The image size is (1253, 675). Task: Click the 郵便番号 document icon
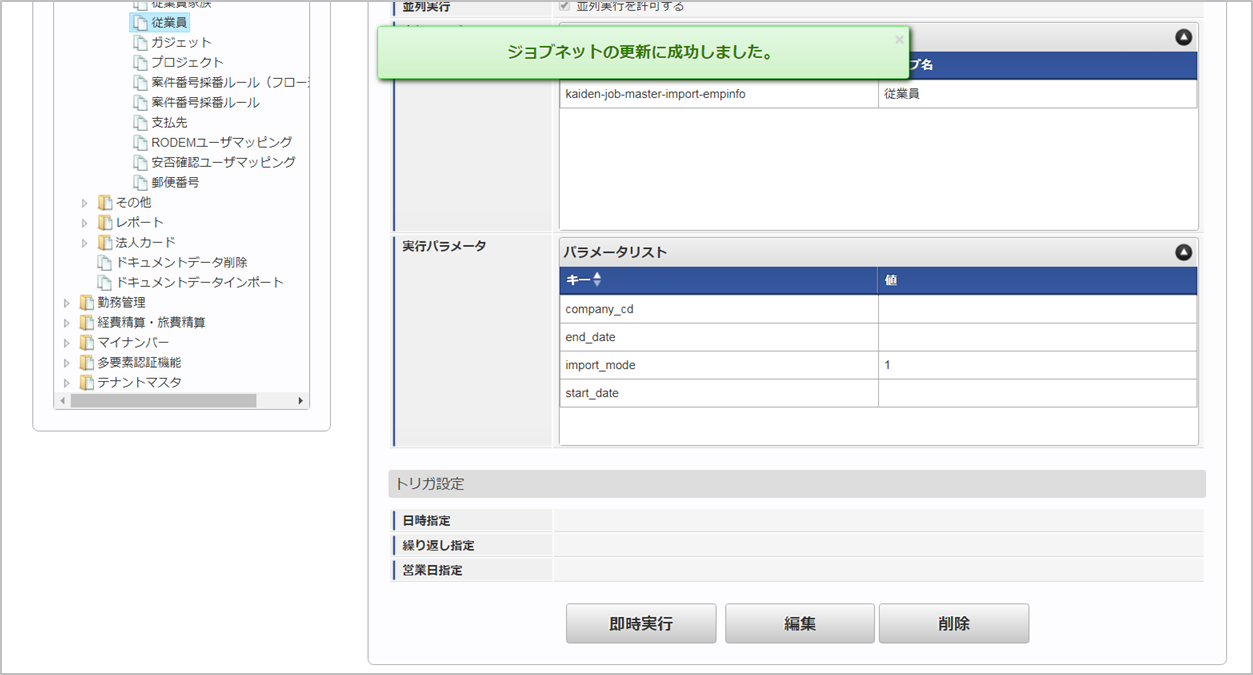coord(140,182)
